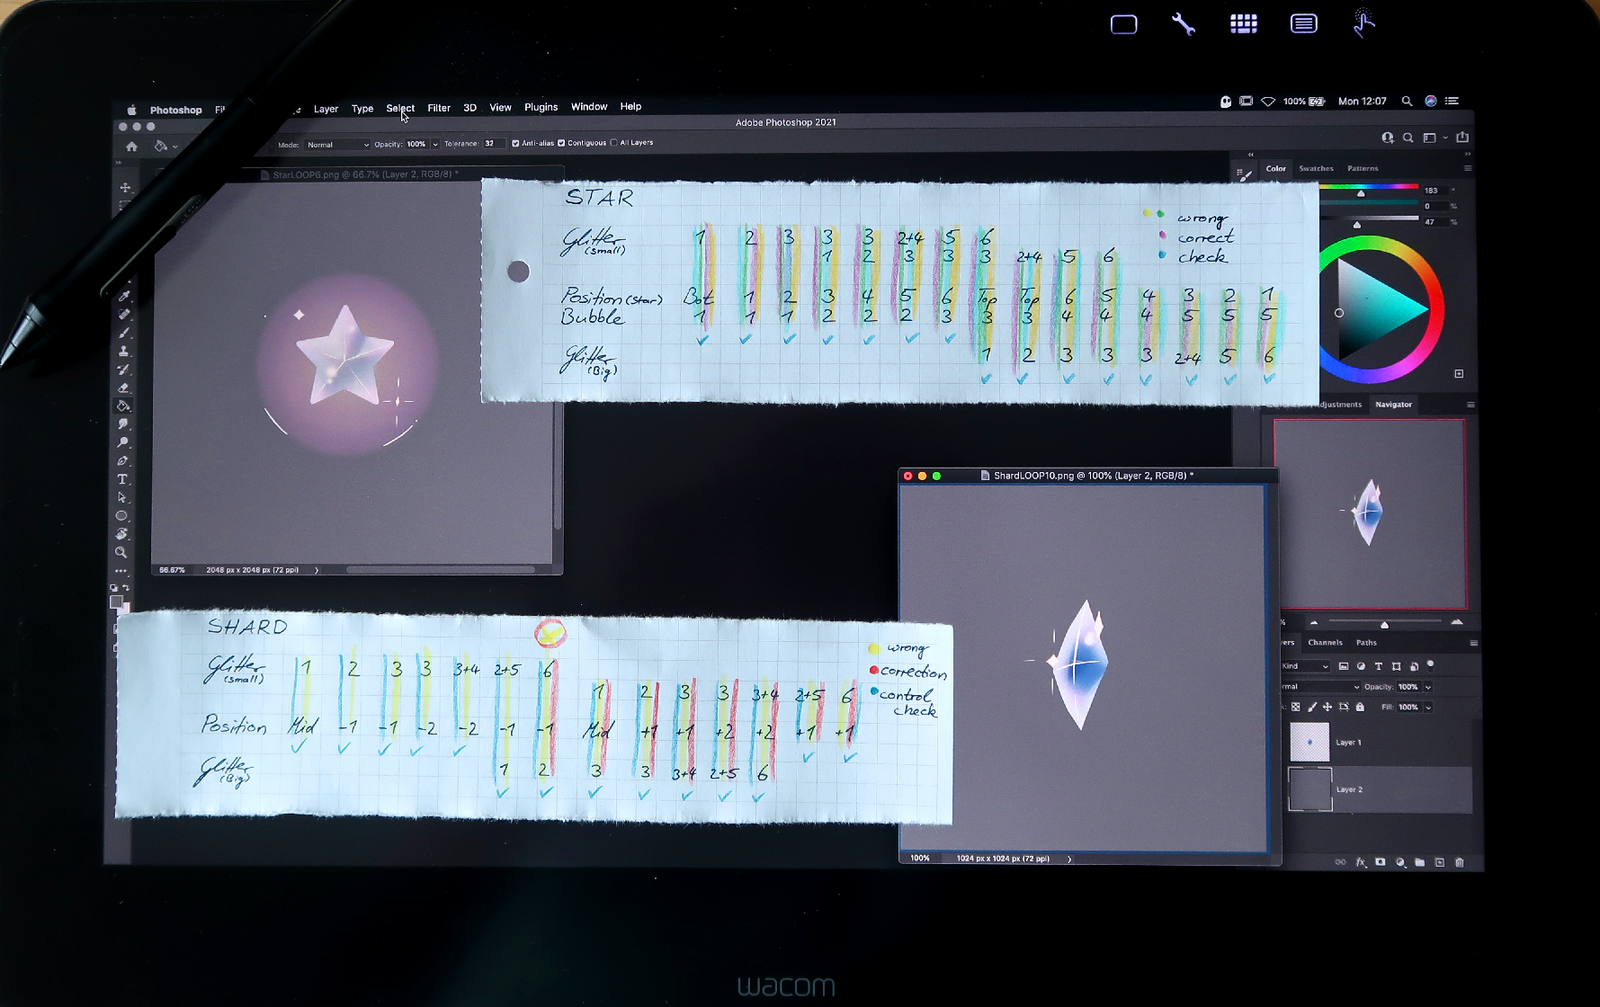This screenshot has width=1600, height=1007.
Task: Switch to the Adjustments tab
Action: [1341, 404]
